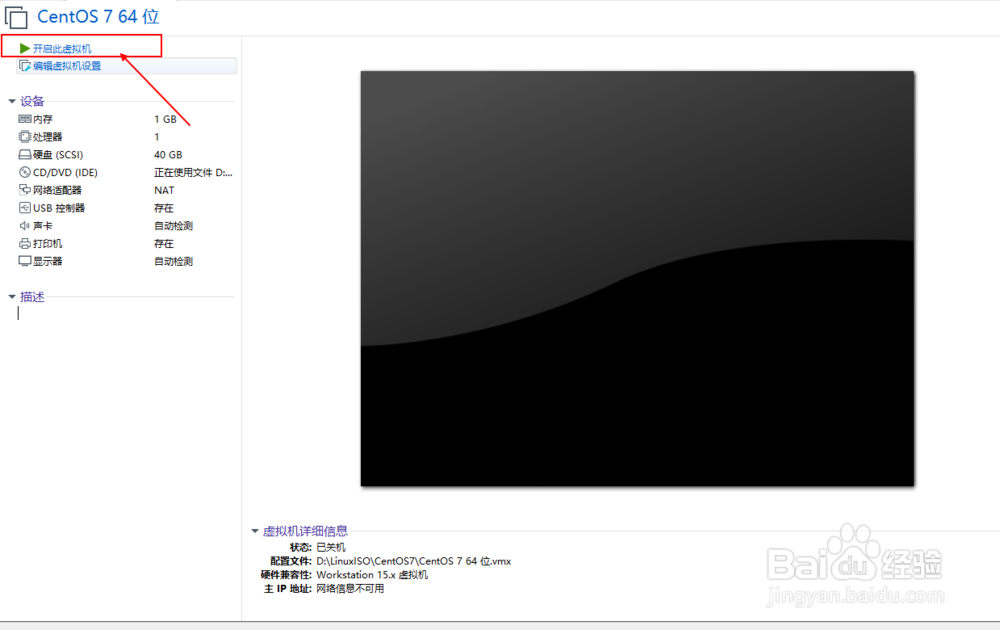Select the 声卡 device label
The width and height of the screenshot is (1000, 630).
click(43, 226)
